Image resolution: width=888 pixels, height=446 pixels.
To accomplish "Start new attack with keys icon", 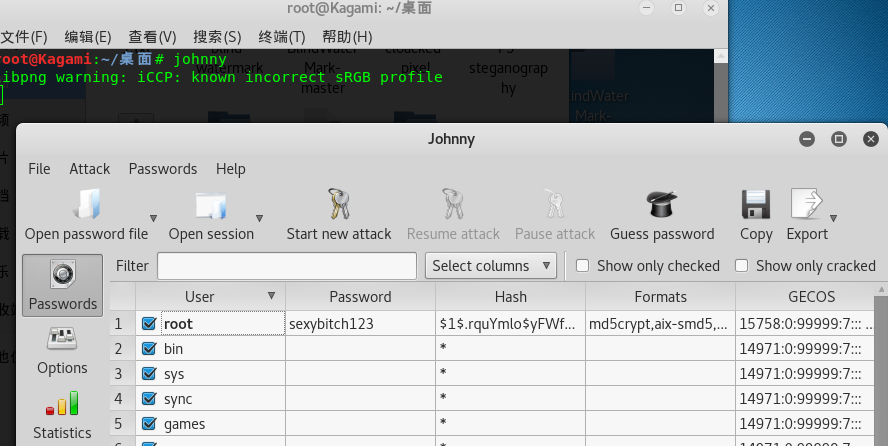I will click(x=339, y=204).
